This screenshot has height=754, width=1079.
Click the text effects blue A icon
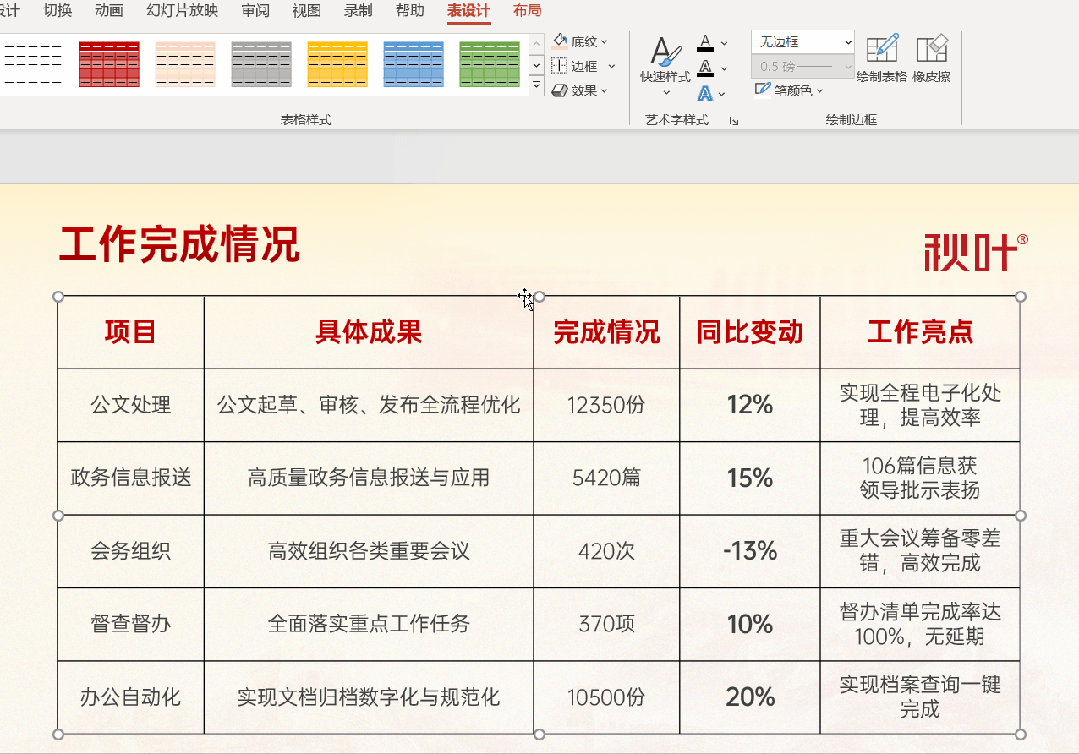click(x=705, y=94)
